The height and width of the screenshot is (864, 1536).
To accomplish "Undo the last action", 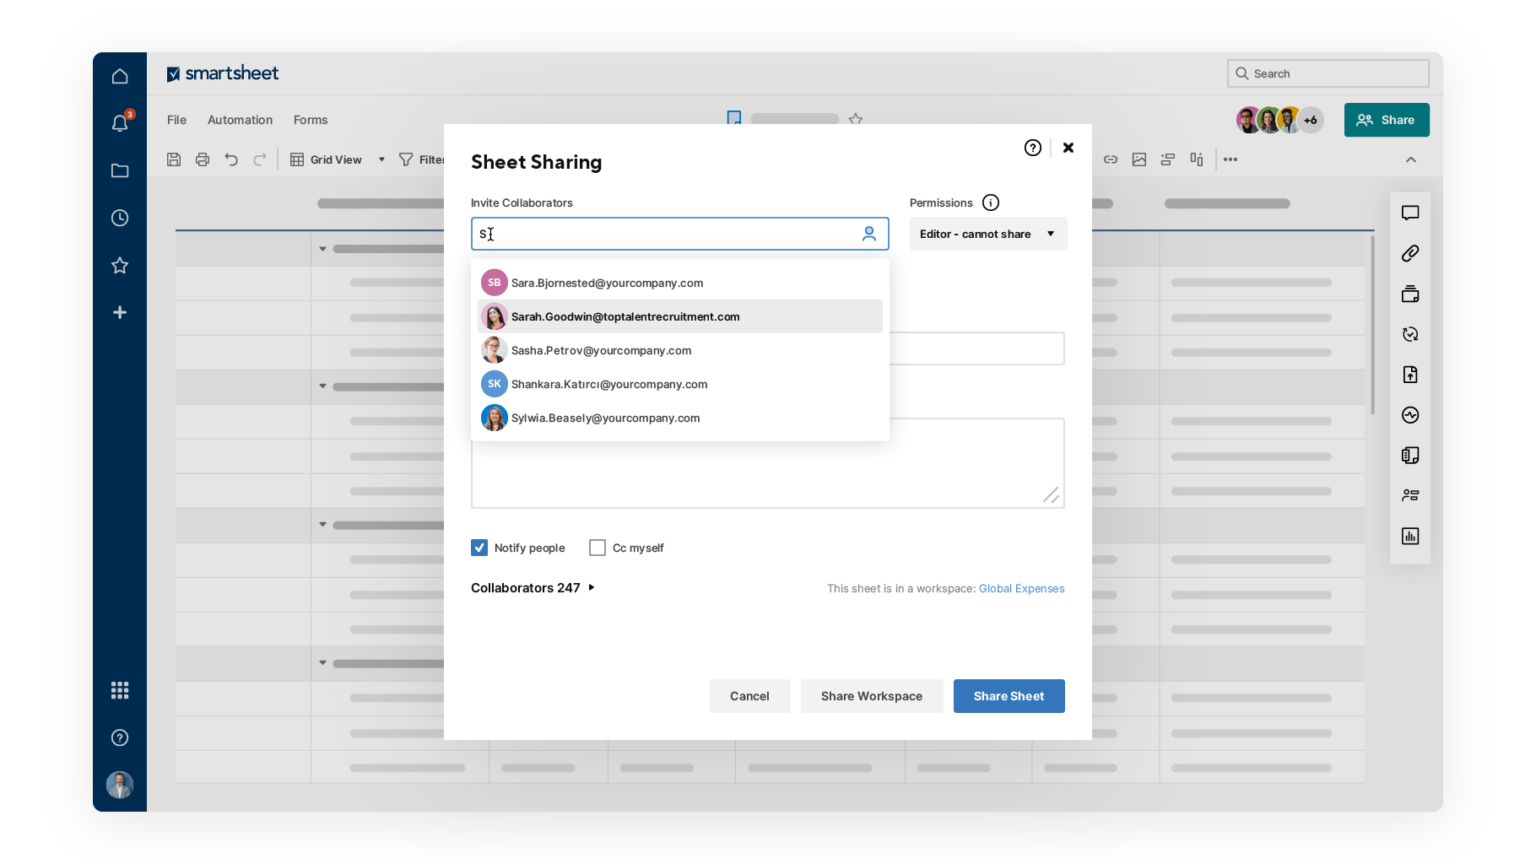I will click(230, 159).
